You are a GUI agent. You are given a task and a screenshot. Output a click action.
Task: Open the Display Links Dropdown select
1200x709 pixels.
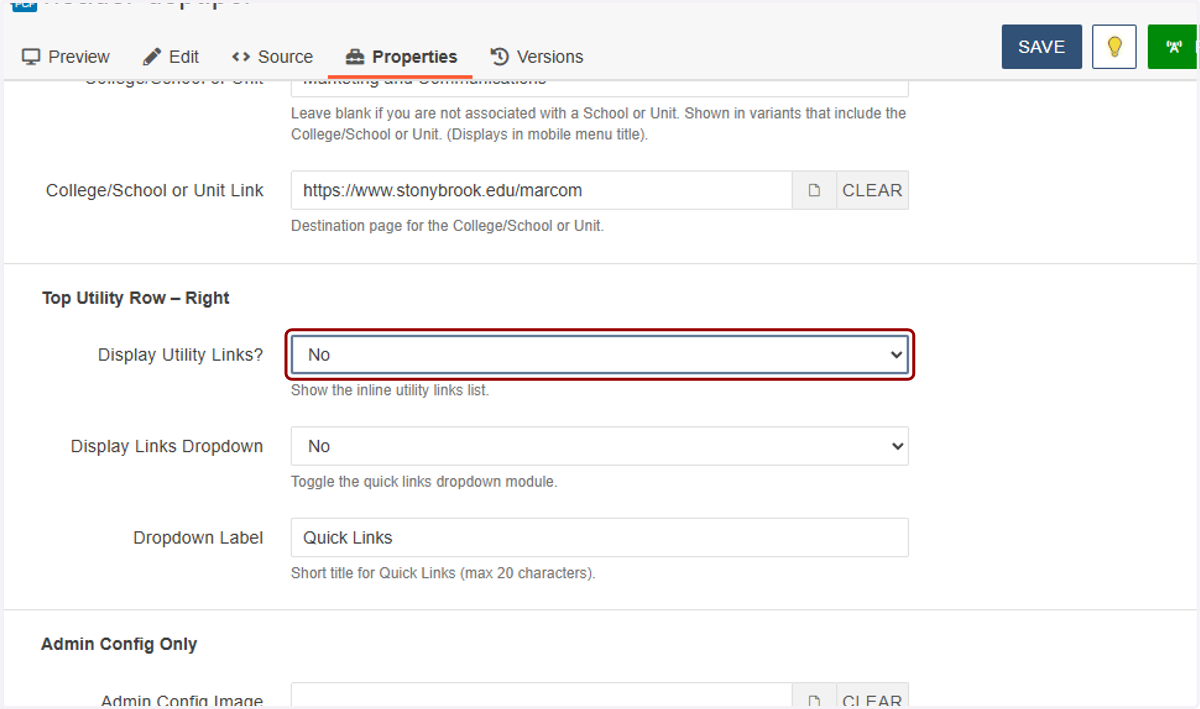point(600,446)
